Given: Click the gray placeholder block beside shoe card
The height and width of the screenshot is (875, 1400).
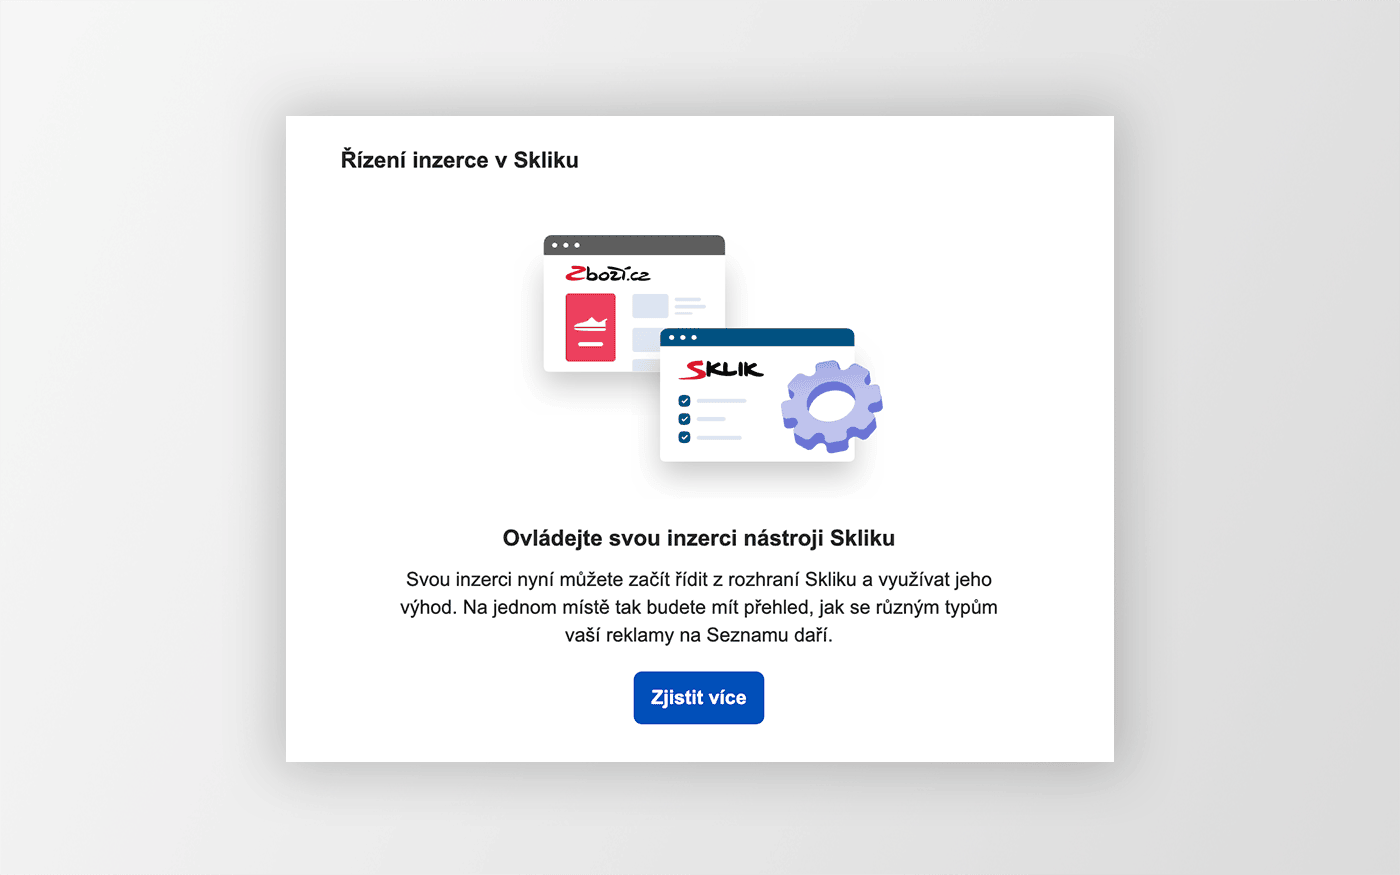Looking at the screenshot, I should 650,306.
